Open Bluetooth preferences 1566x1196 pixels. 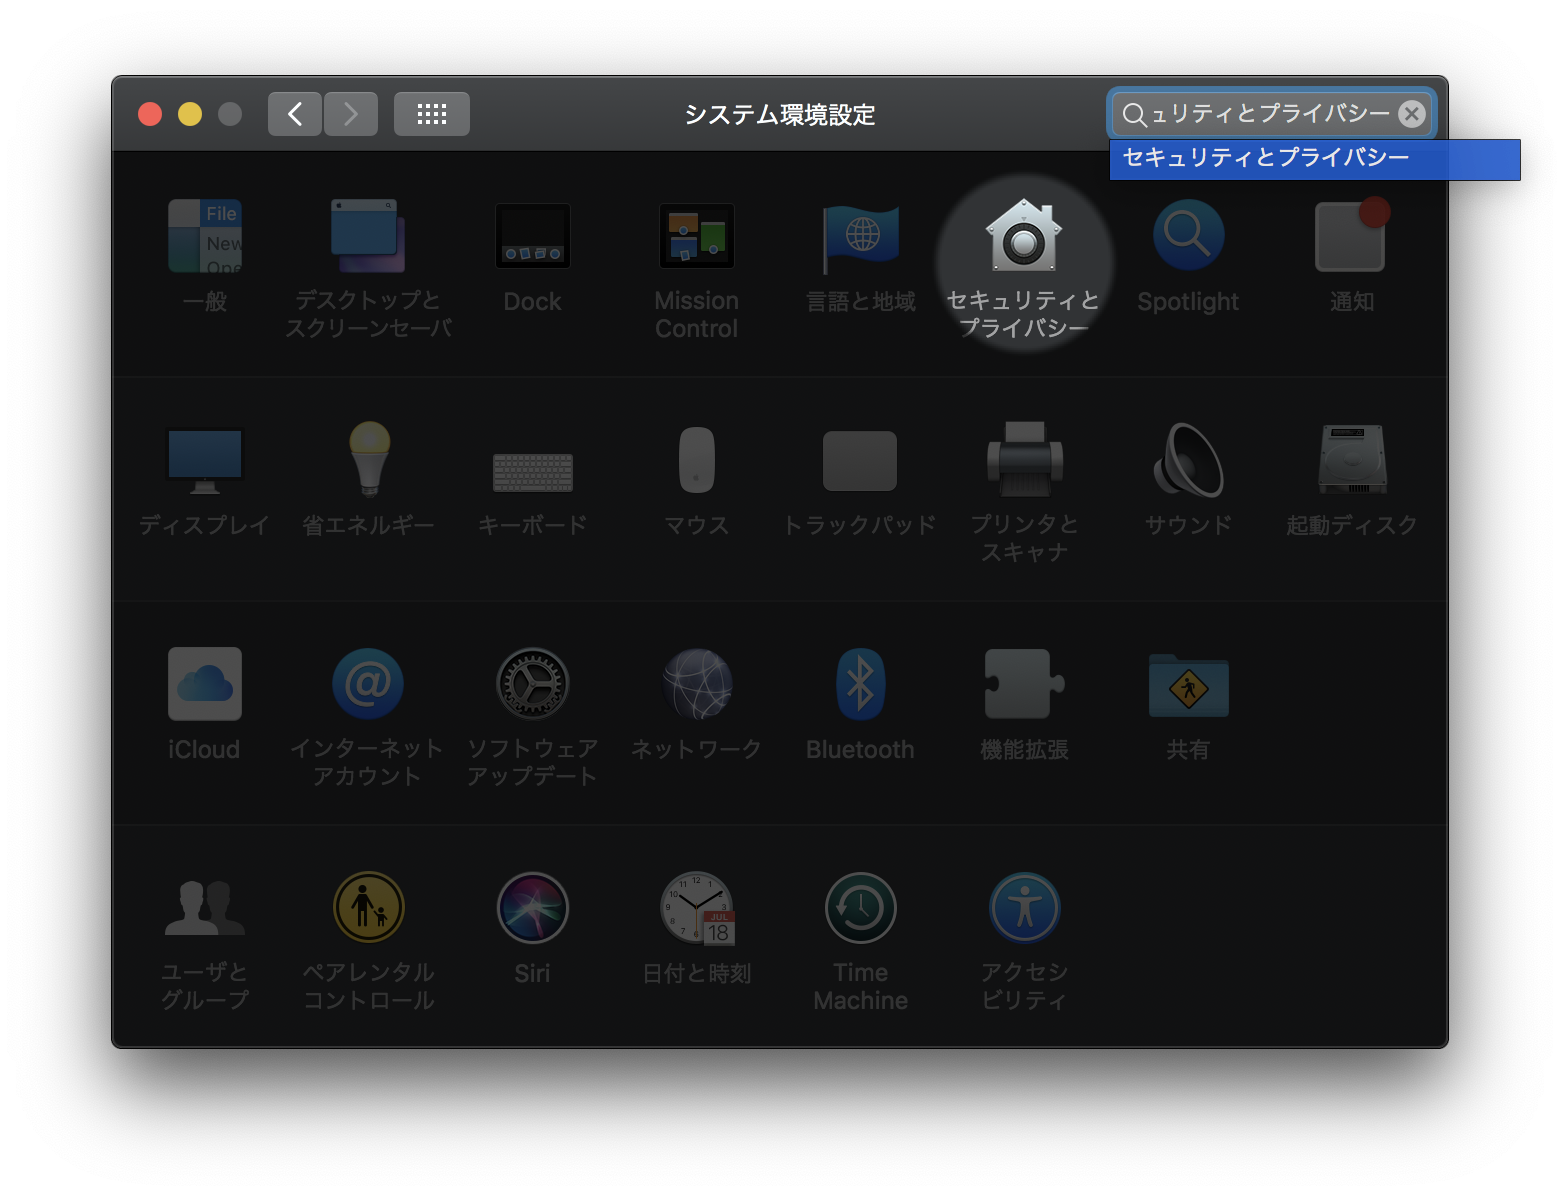[860, 686]
